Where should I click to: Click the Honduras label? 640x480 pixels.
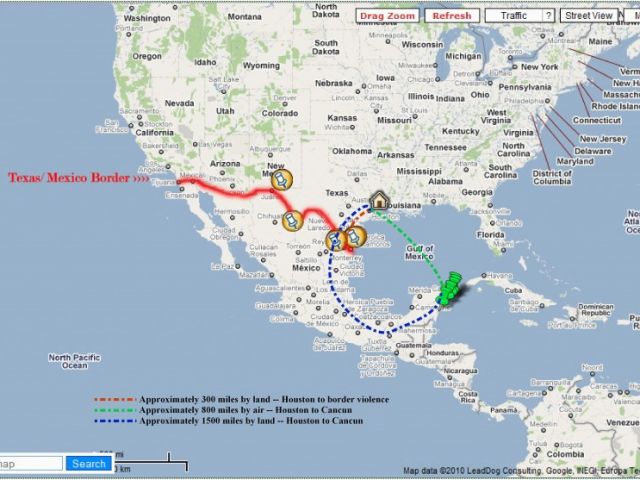coord(444,353)
